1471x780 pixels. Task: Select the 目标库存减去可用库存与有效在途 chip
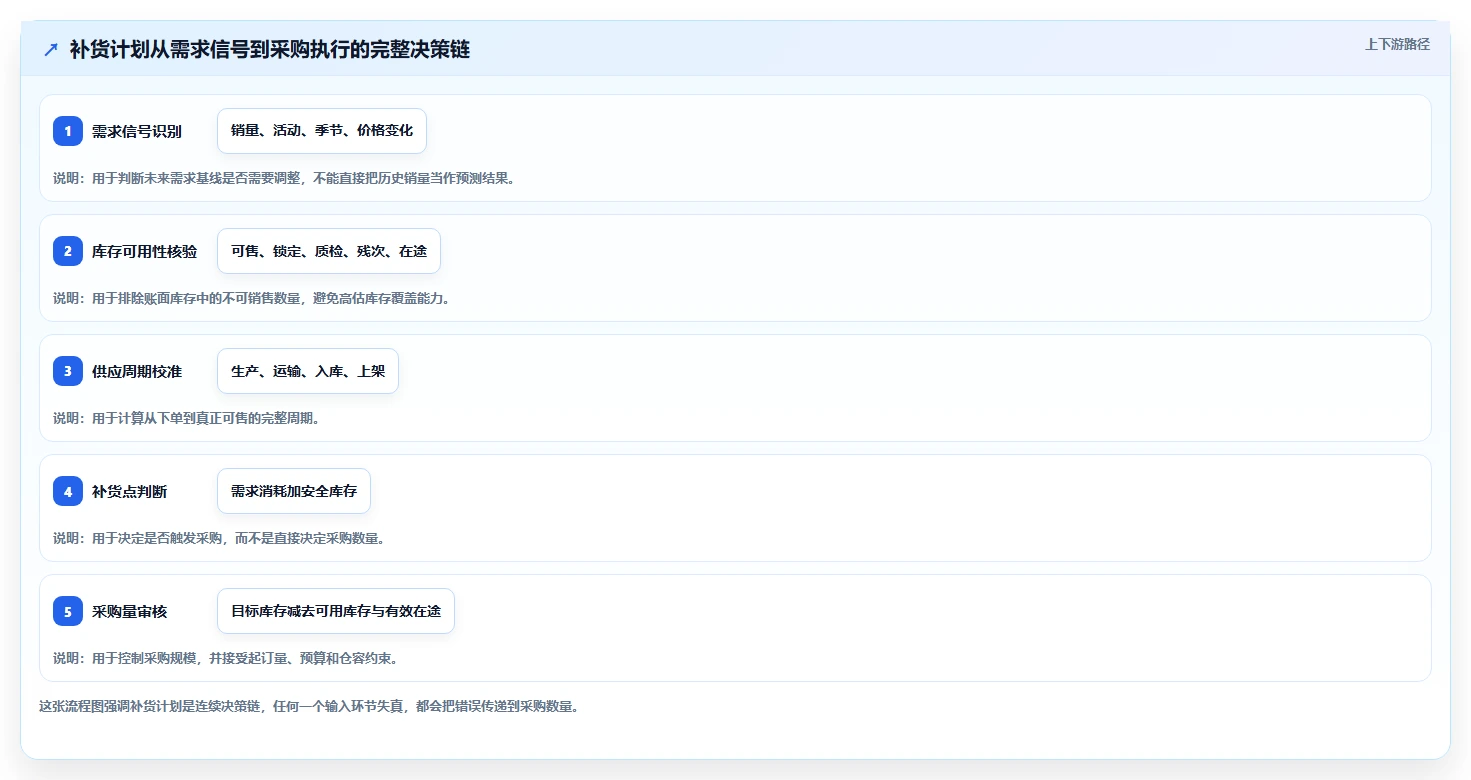pyautogui.click(x=336, y=611)
